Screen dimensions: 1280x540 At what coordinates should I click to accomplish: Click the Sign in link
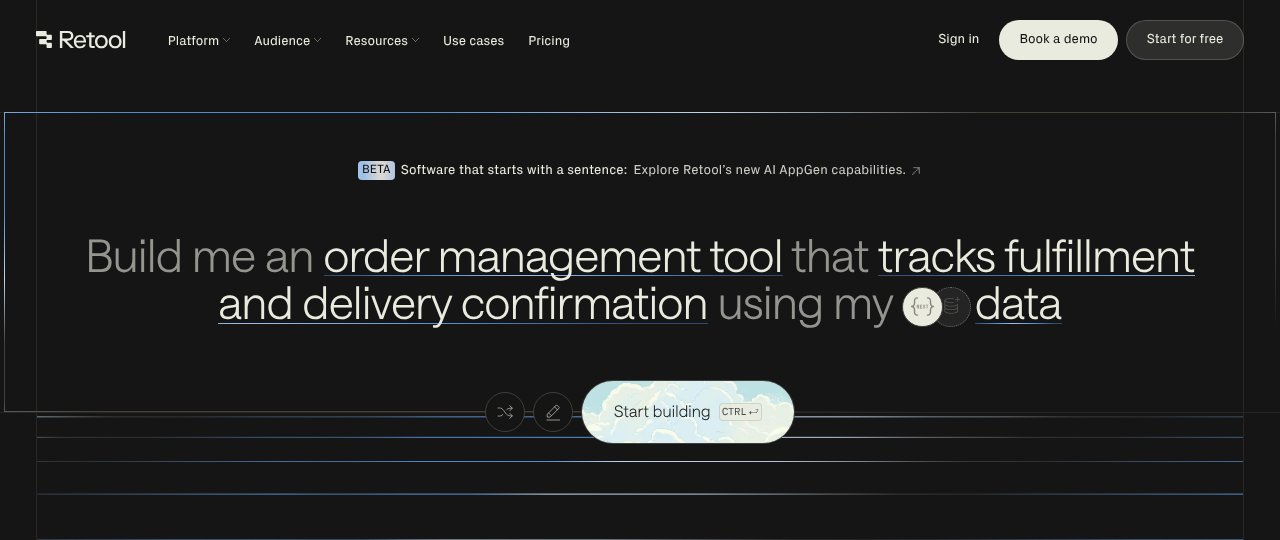(958, 39)
